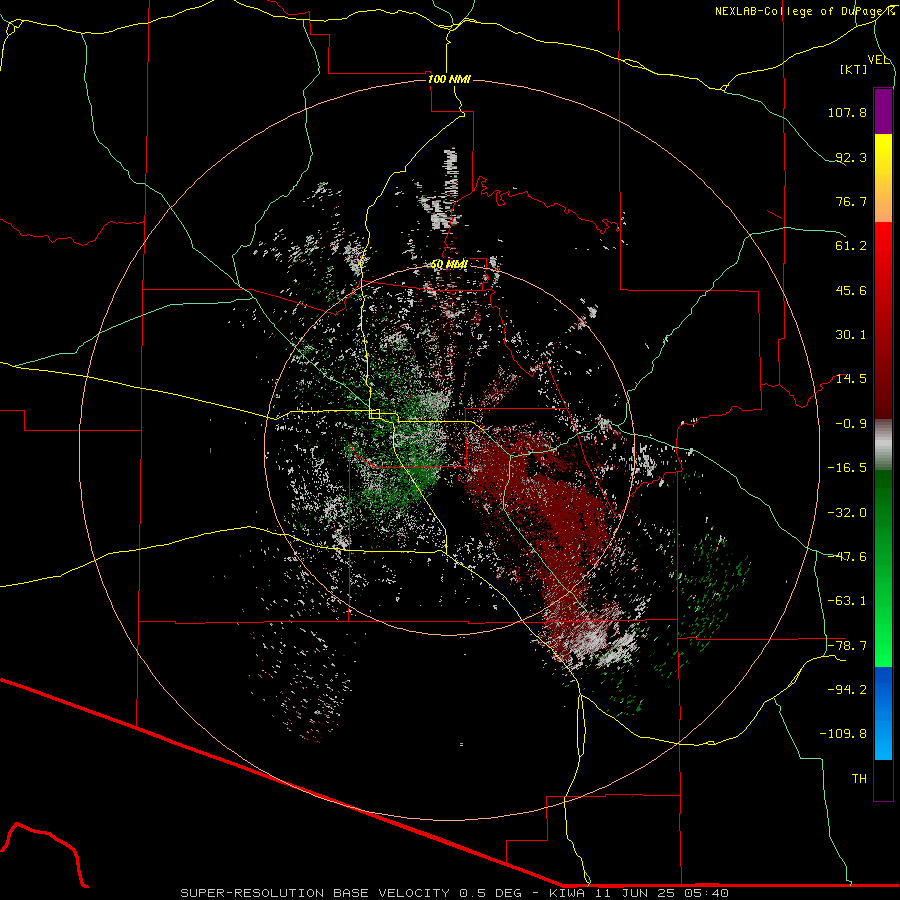Screen dimensions: 900x900
Task: Click the VEL label above color scale
Action: pyautogui.click(x=878, y=60)
